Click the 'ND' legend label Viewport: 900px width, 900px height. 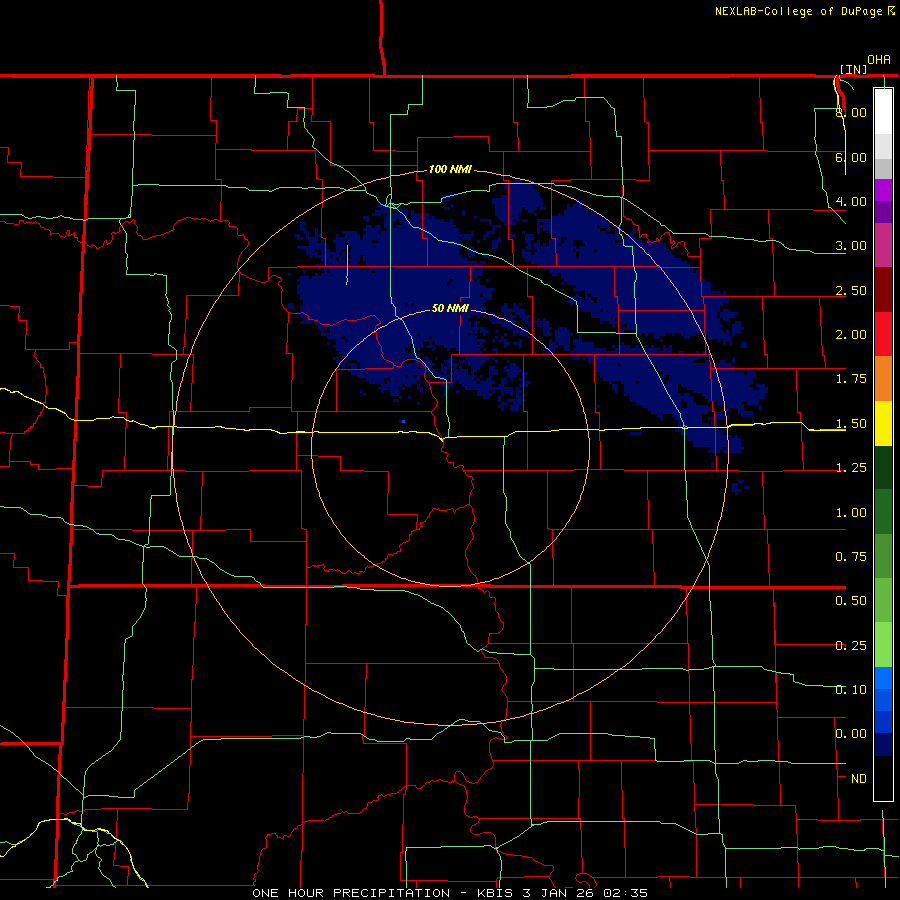[859, 779]
